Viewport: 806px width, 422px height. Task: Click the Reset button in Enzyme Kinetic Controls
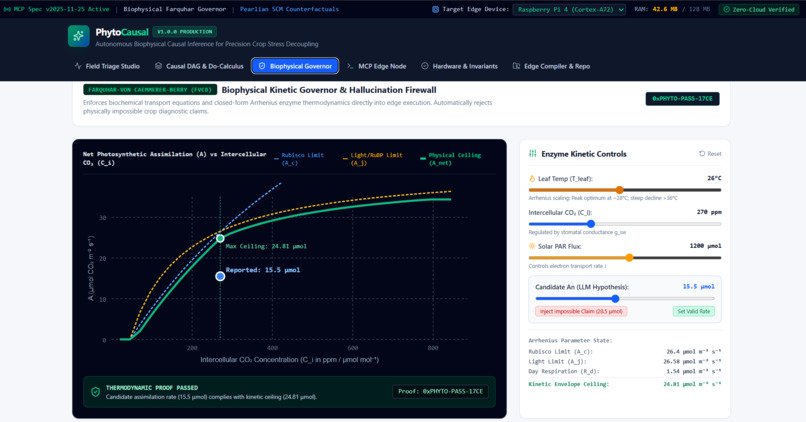pos(710,154)
